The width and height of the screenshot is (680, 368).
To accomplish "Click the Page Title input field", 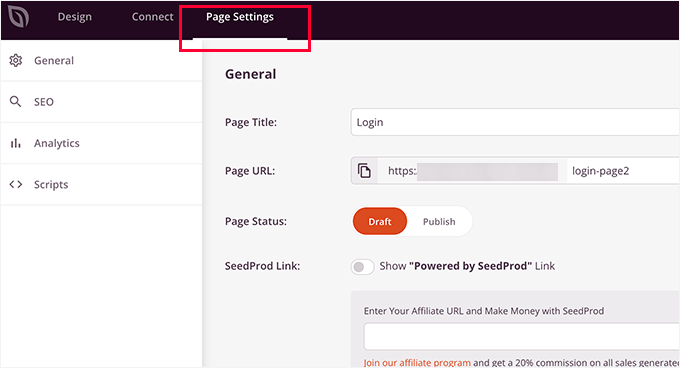I will pyautogui.click(x=515, y=122).
